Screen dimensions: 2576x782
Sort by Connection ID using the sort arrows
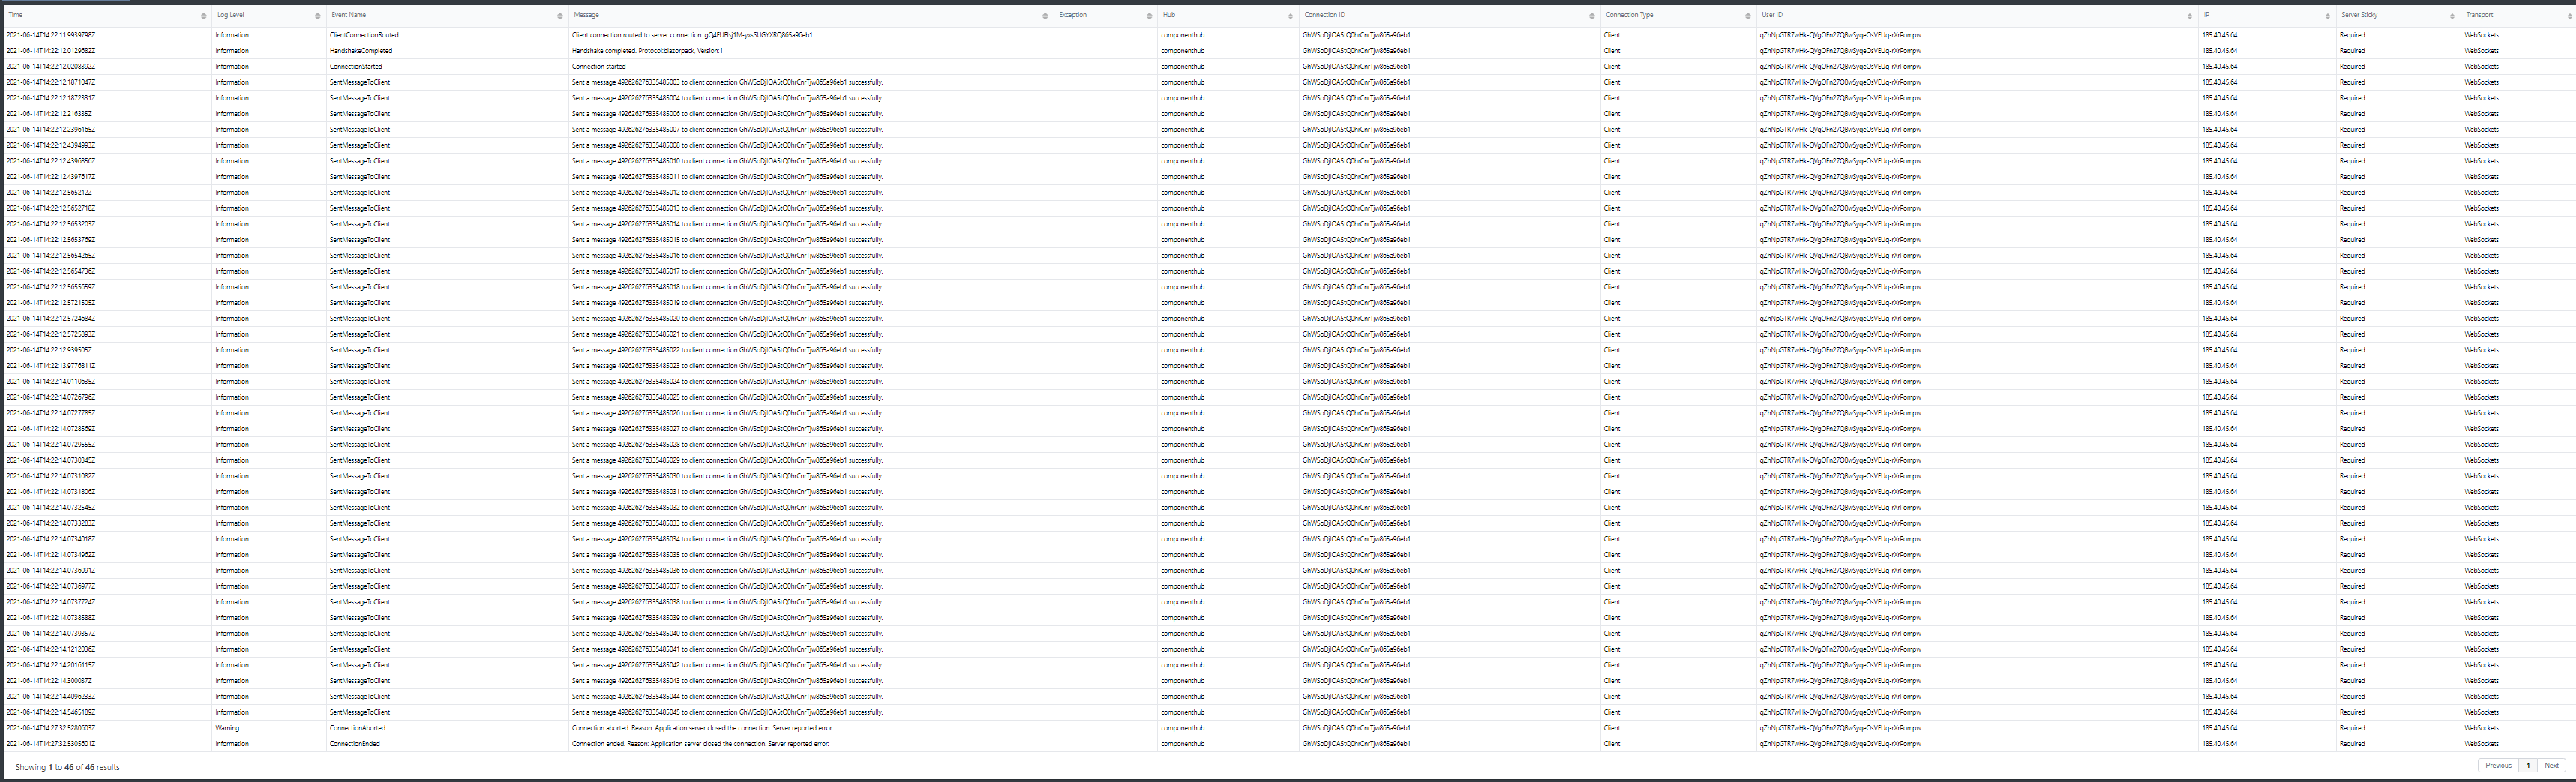tap(1591, 16)
